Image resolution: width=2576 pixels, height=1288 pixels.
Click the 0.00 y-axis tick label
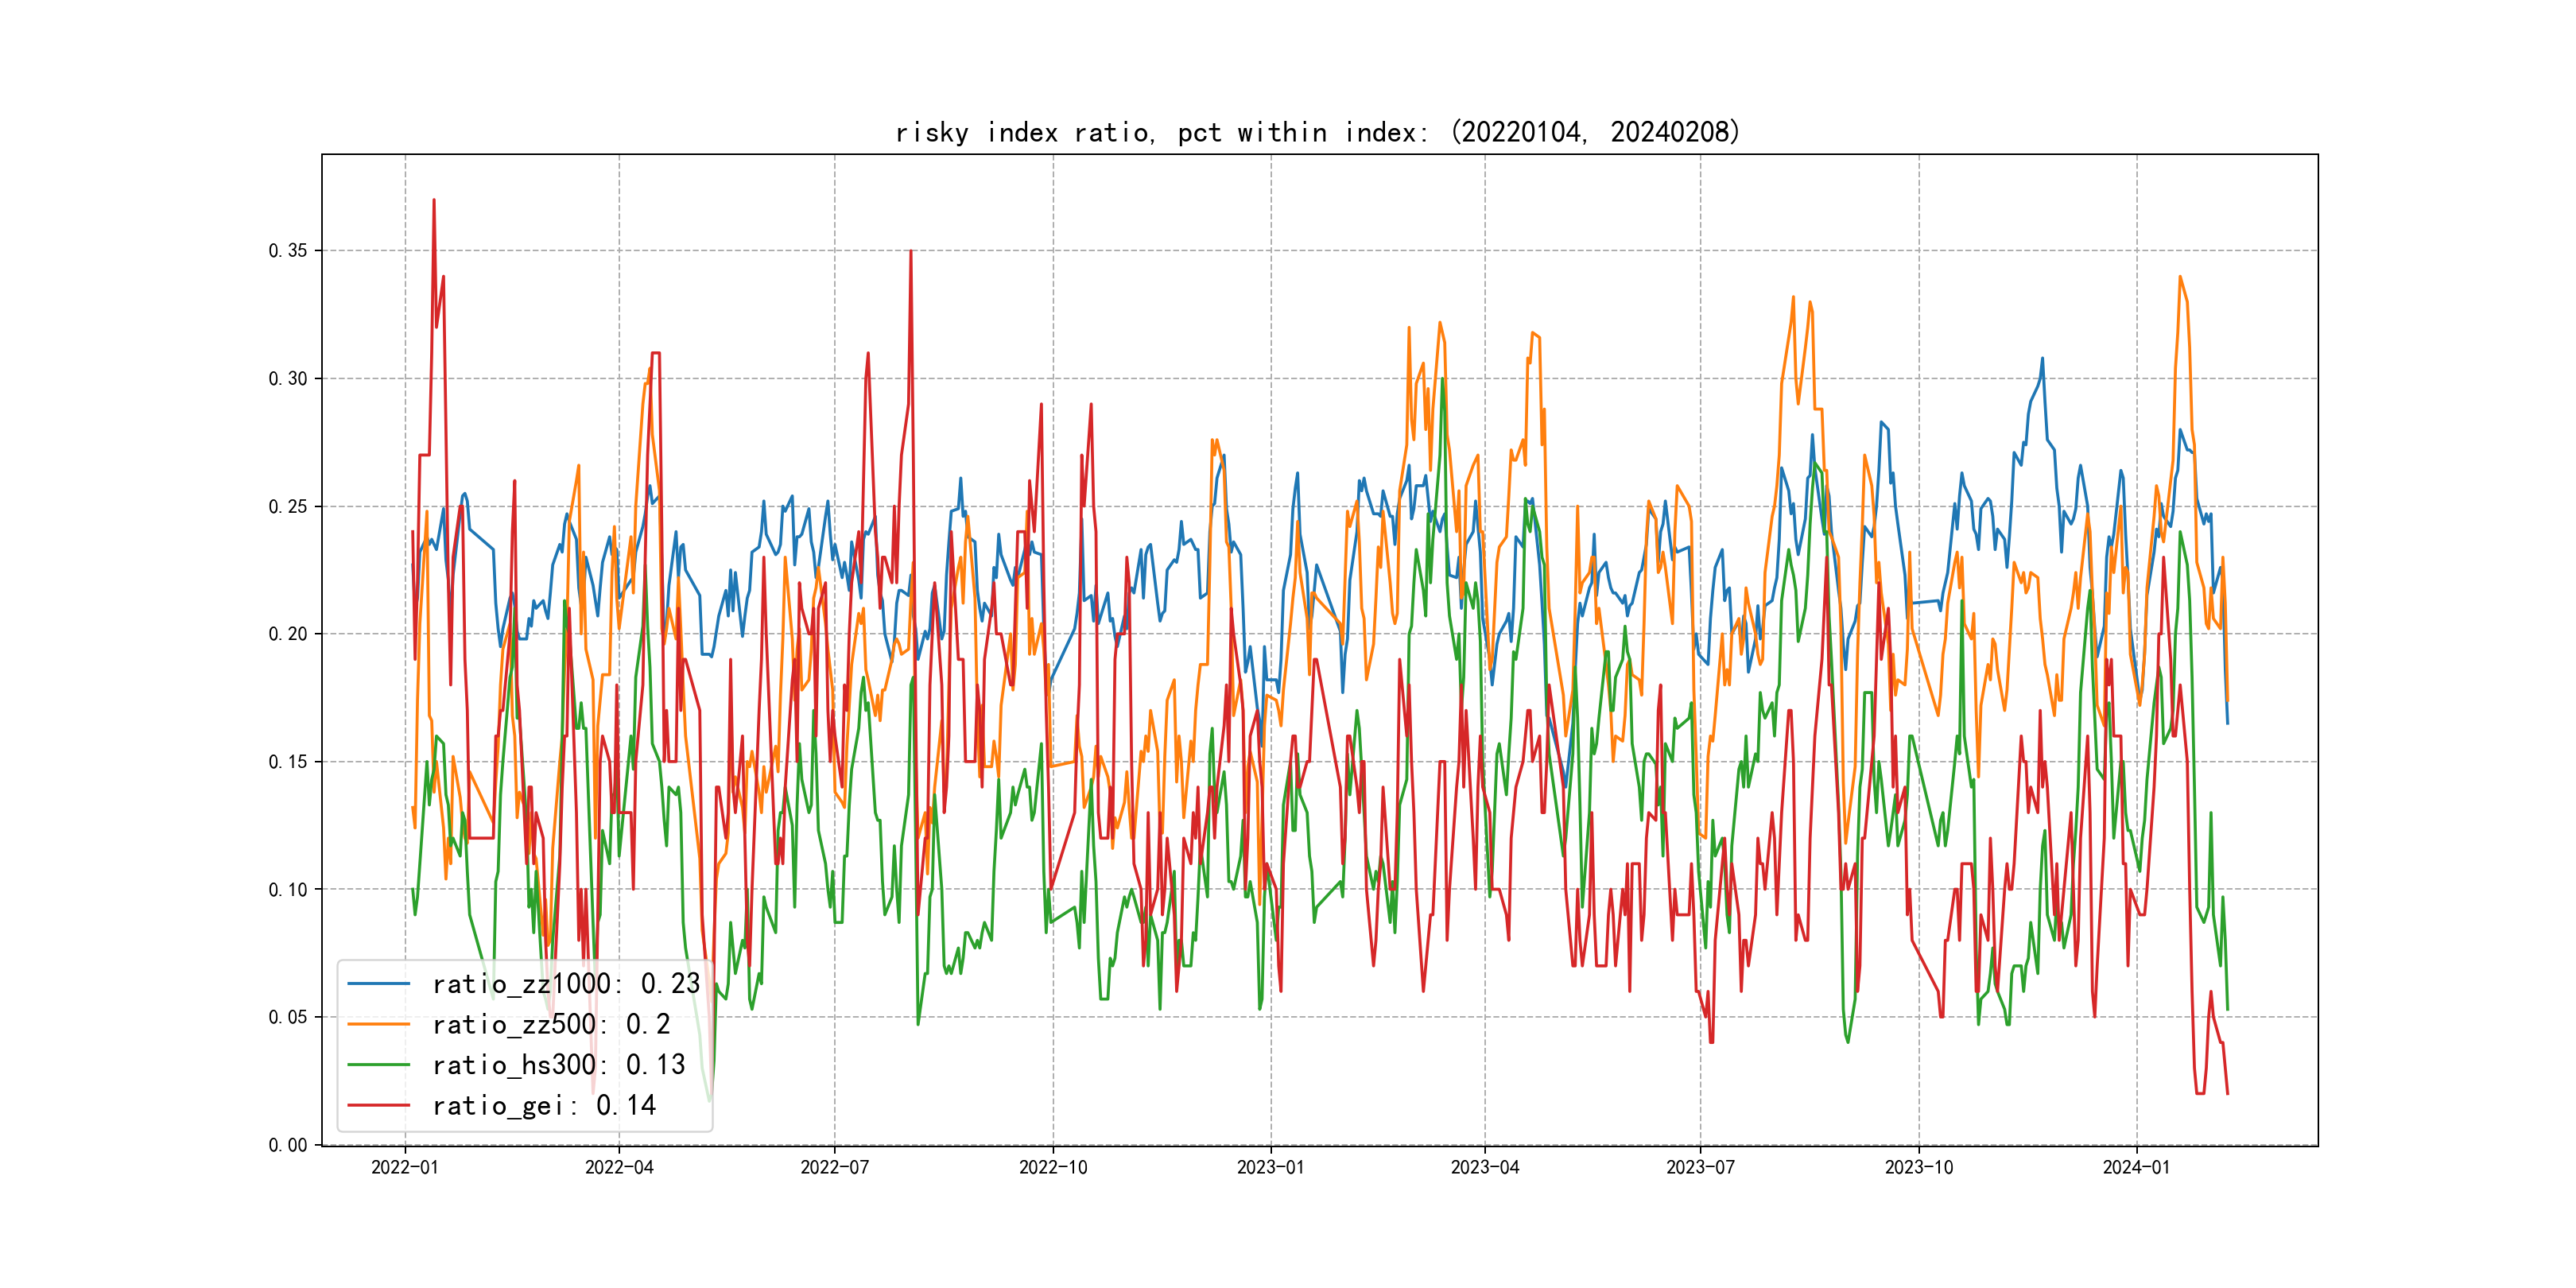tap(288, 1145)
